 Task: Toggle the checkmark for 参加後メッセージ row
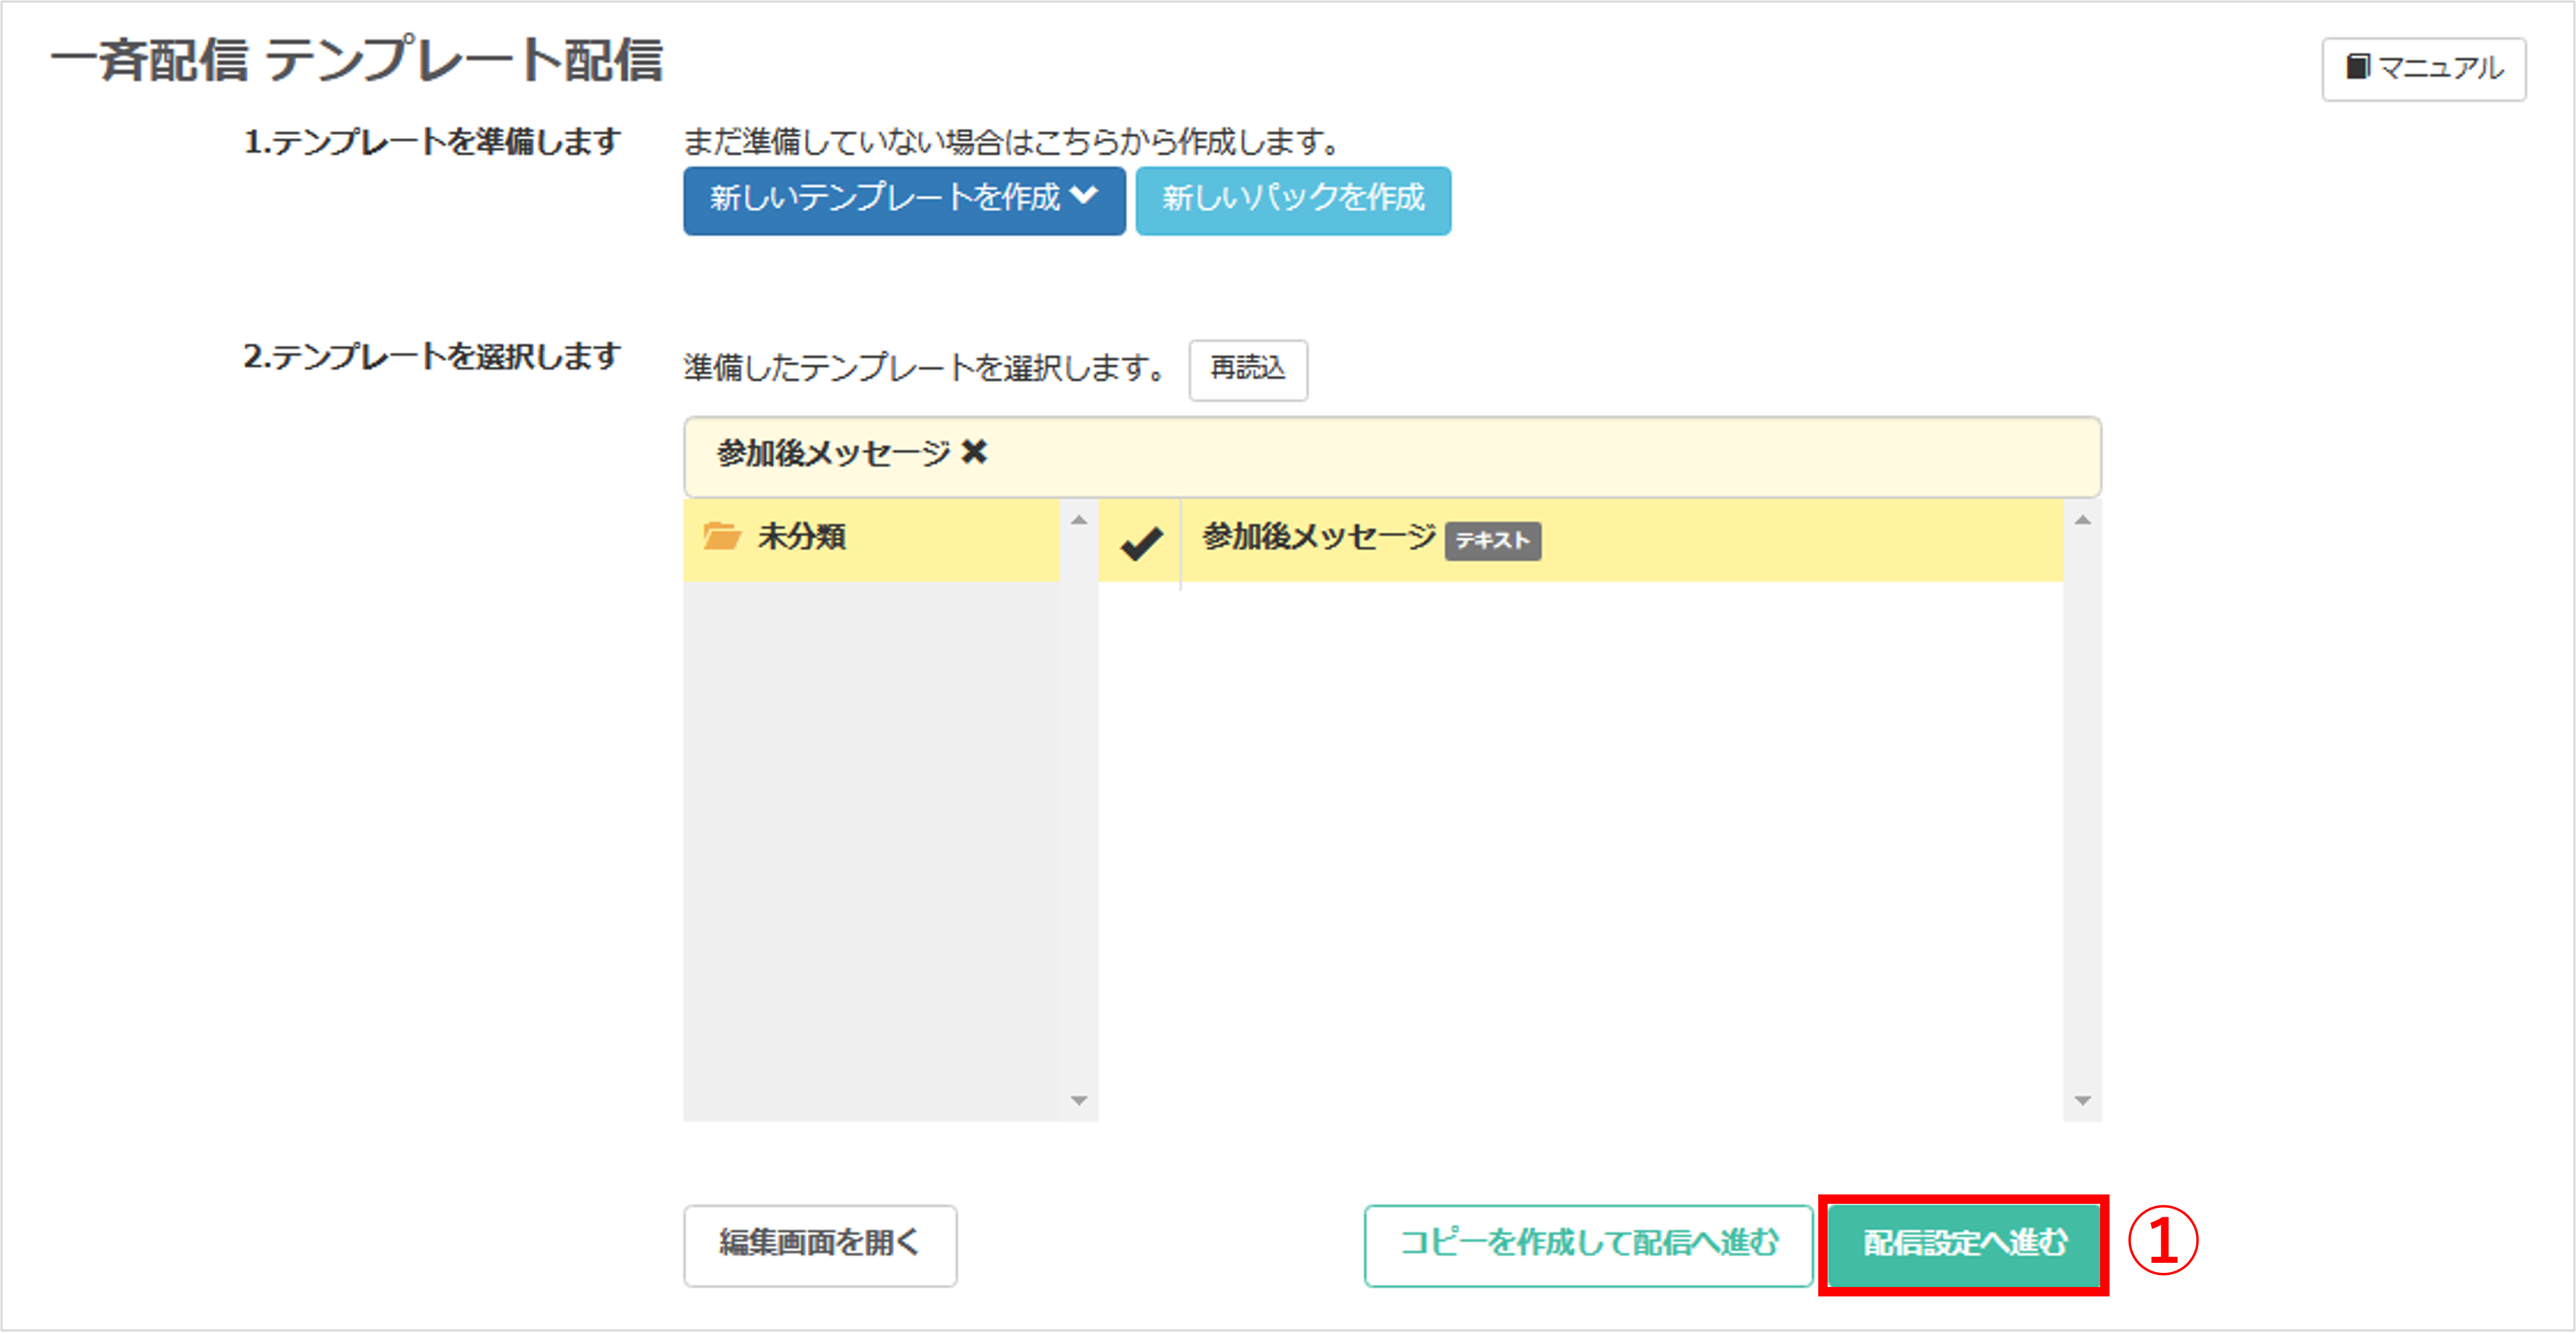coord(1140,543)
